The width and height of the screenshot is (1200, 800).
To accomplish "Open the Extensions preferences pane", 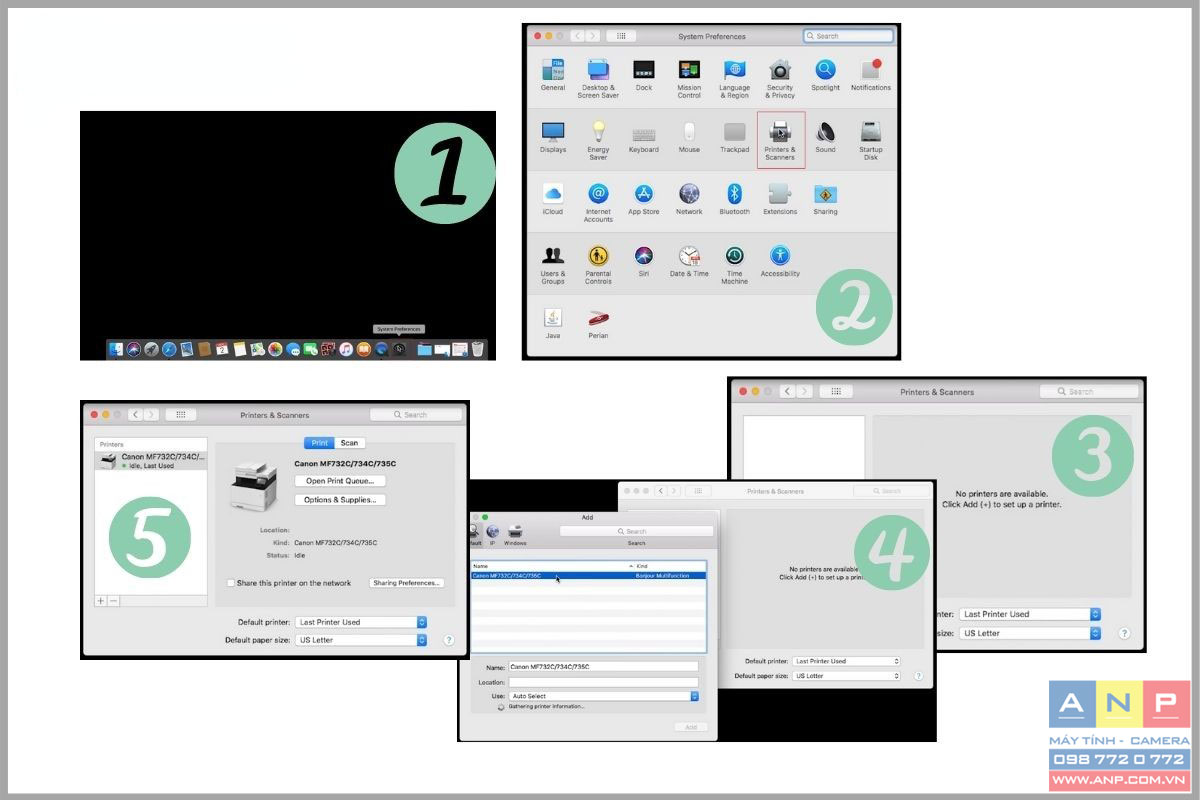I will pos(780,199).
